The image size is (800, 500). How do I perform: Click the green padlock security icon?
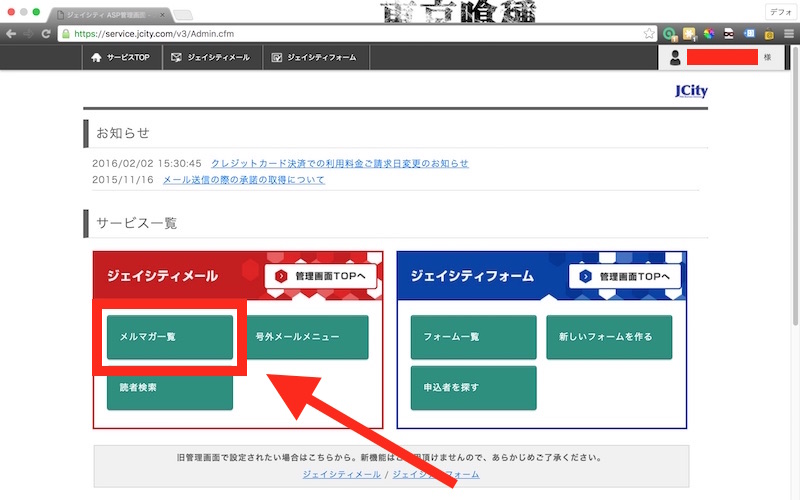(66, 34)
